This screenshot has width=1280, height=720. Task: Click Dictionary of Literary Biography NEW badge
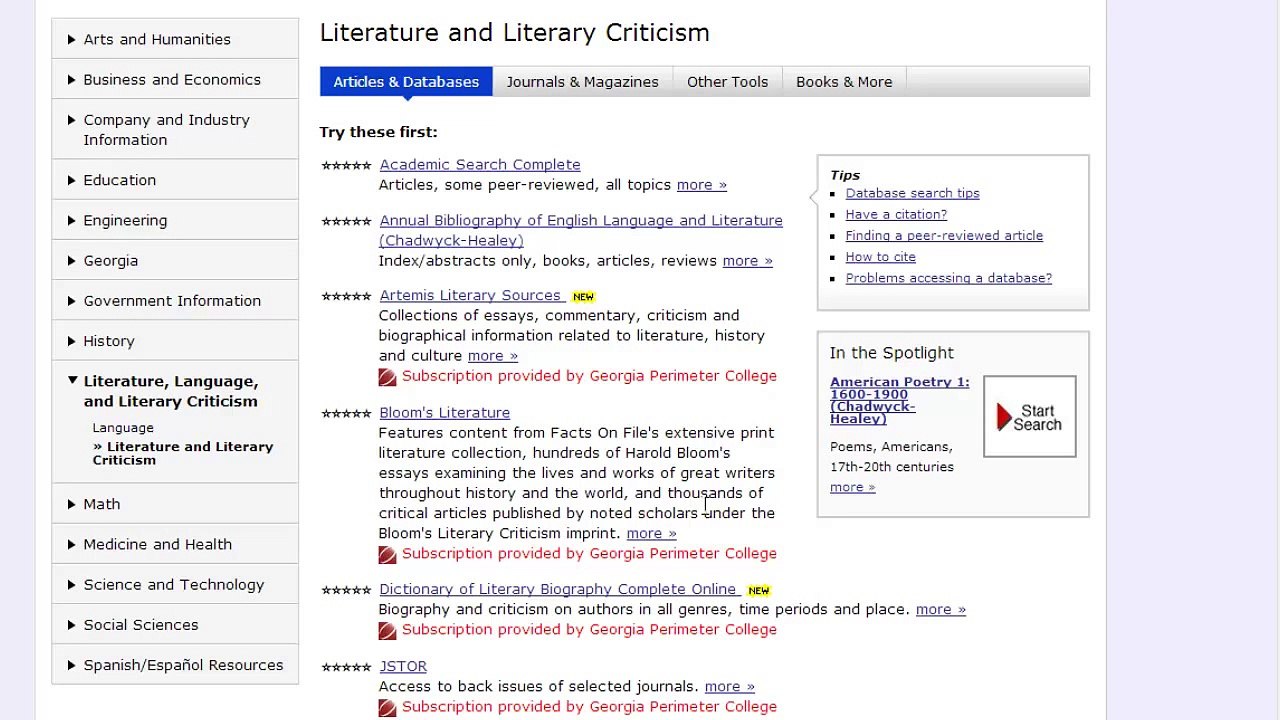click(758, 591)
